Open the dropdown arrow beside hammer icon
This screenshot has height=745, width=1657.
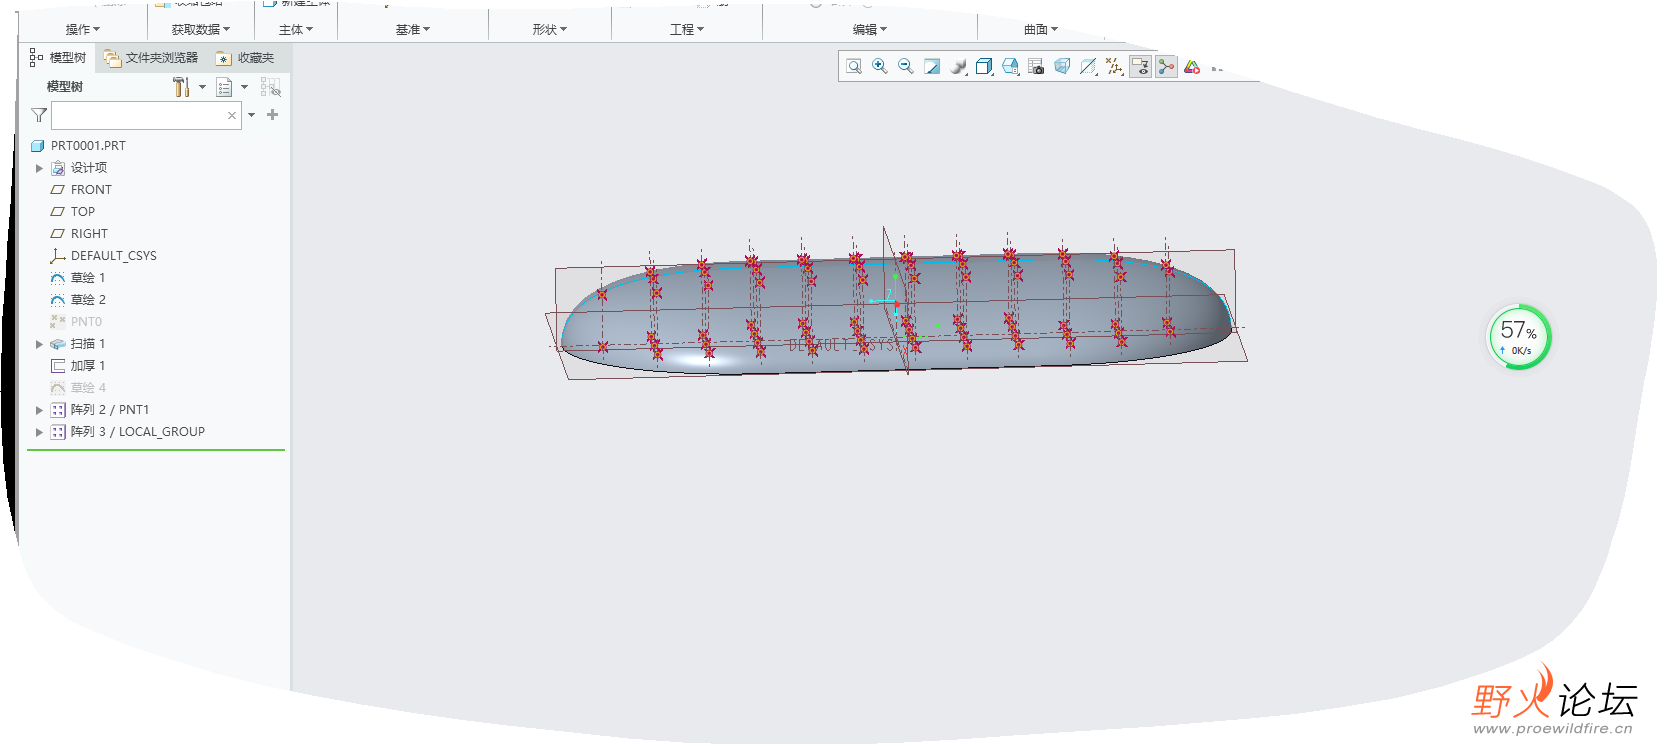click(x=202, y=87)
